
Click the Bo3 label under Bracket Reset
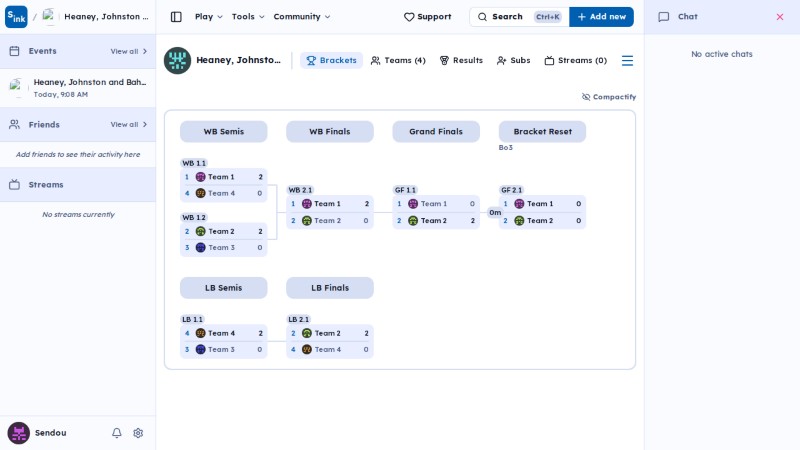pos(506,147)
